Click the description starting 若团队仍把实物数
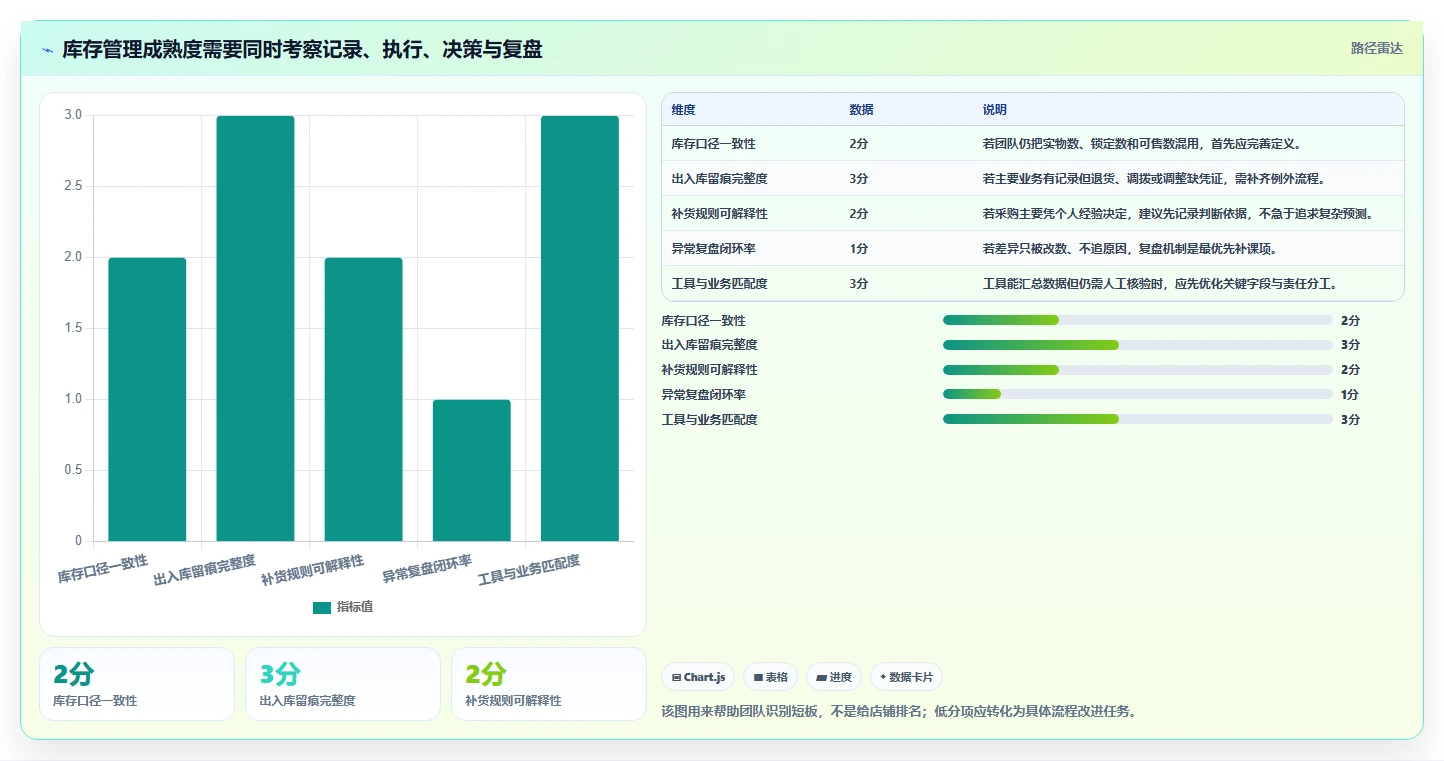 (x=1142, y=144)
